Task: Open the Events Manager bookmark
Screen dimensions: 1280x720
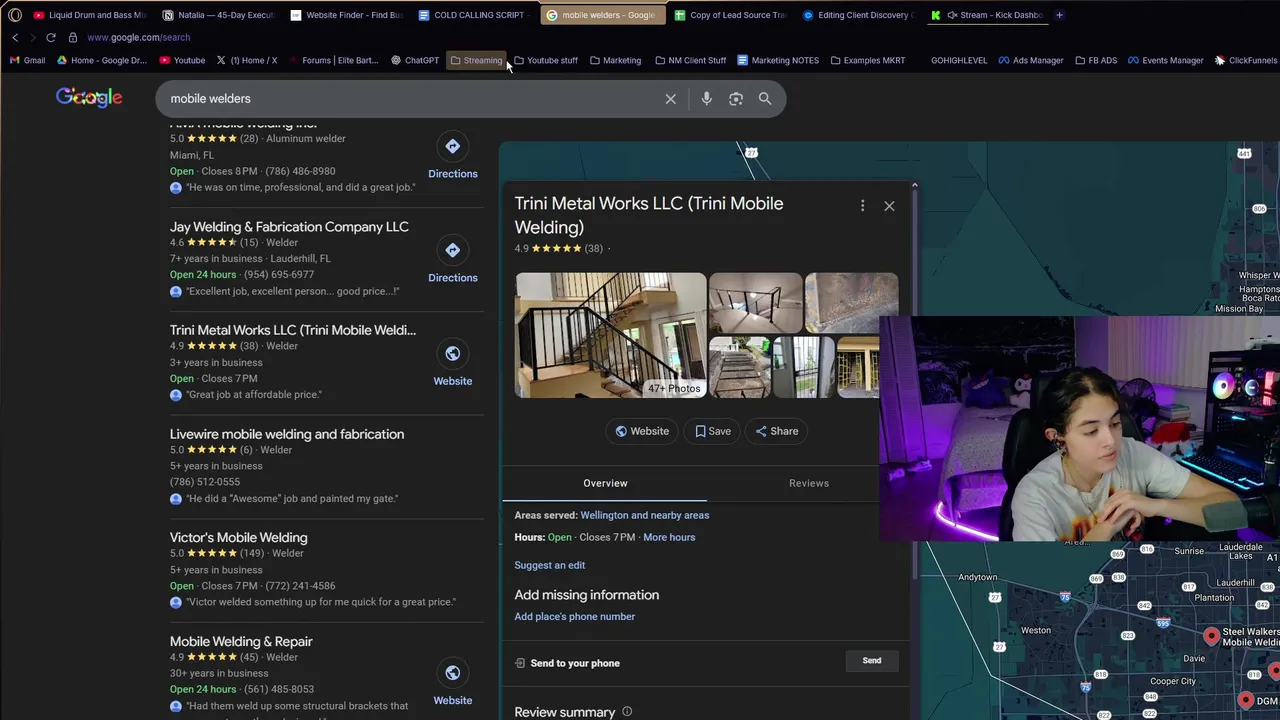Action: (1166, 60)
